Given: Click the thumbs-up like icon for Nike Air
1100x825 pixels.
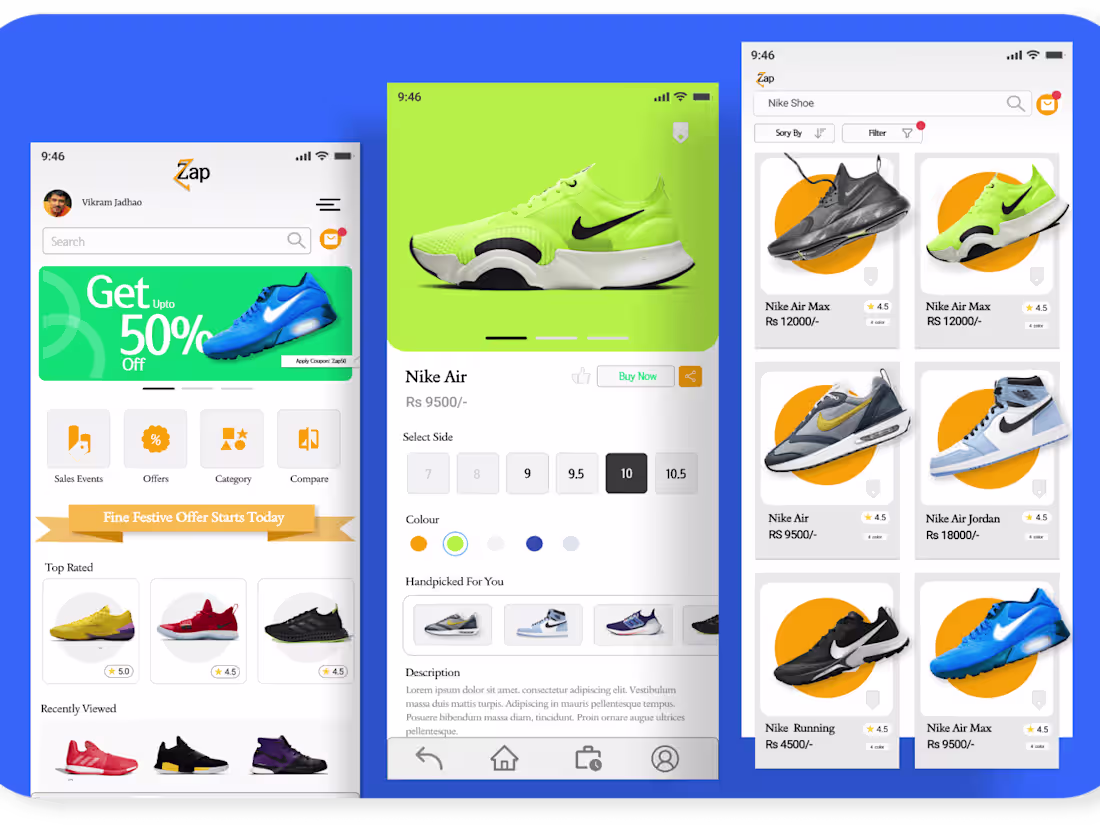Looking at the screenshot, I should tap(581, 376).
